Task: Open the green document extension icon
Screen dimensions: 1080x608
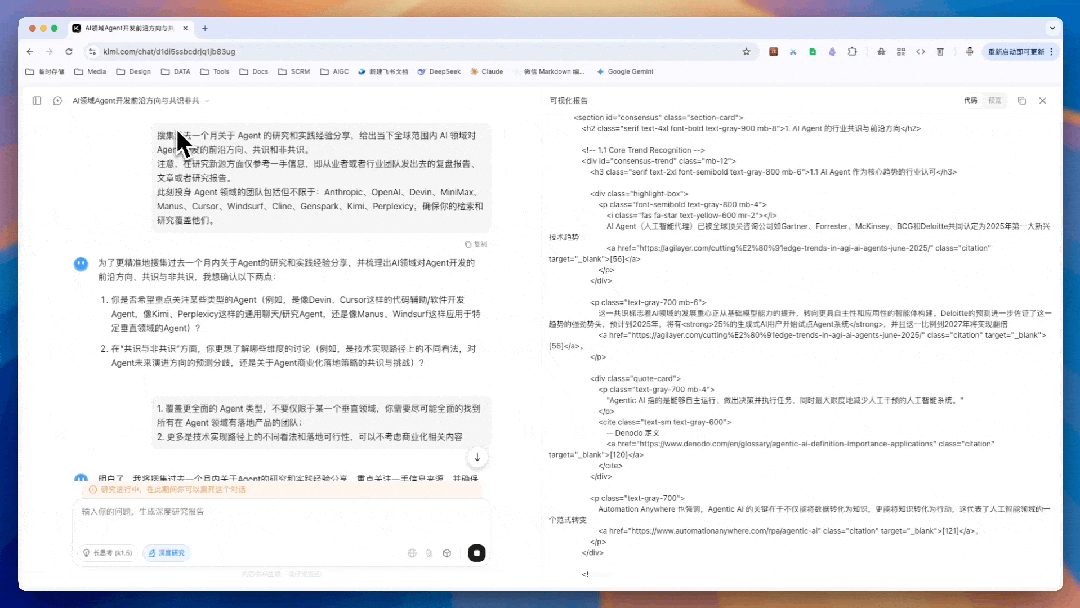Action: click(x=813, y=52)
